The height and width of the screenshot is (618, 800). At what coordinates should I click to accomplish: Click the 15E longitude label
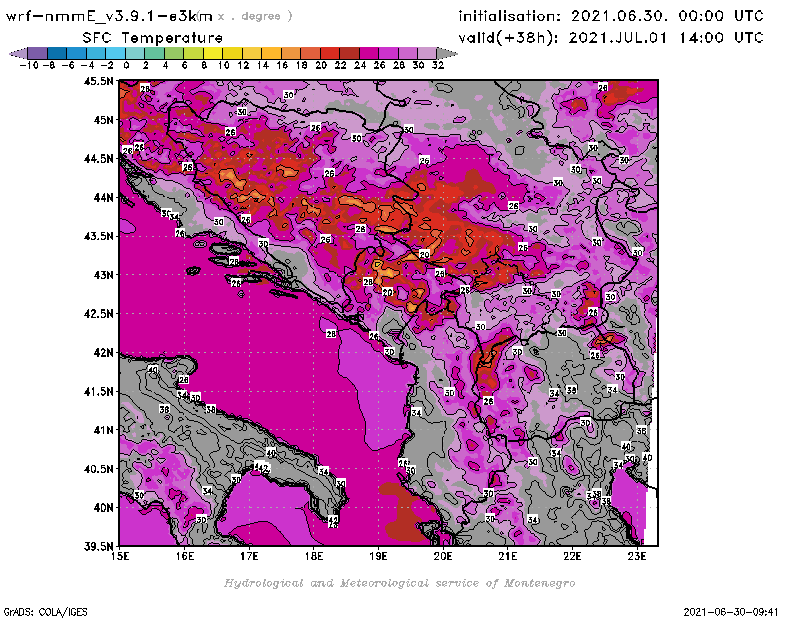[x=120, y=556]
